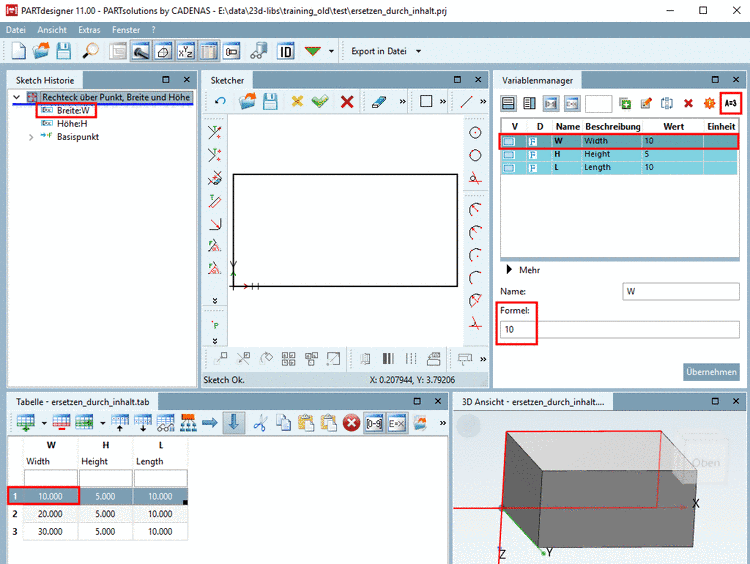Click the New file icon in main toolbar
Screen dimensions: 750x564
tap(18, 51)
